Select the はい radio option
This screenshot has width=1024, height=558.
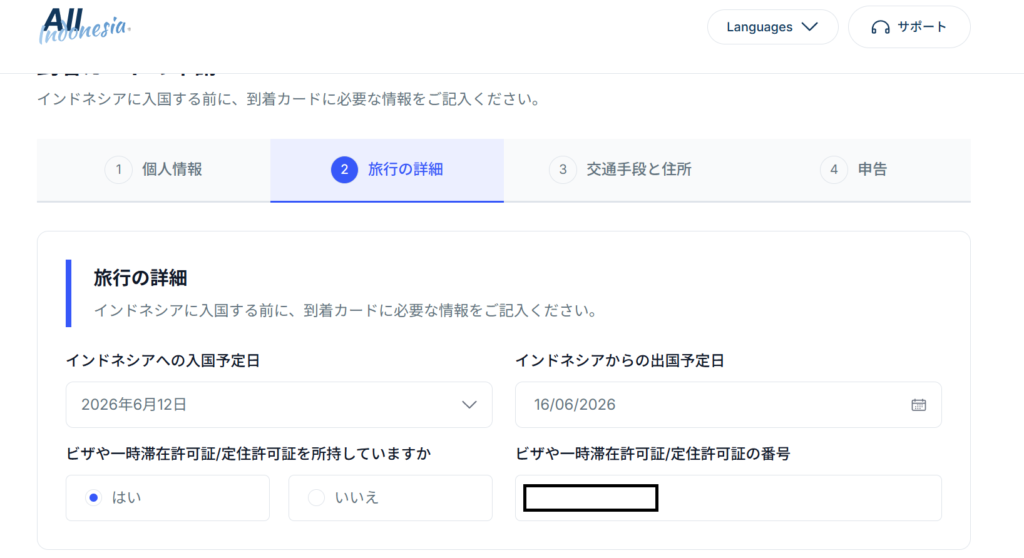[168, 498]
